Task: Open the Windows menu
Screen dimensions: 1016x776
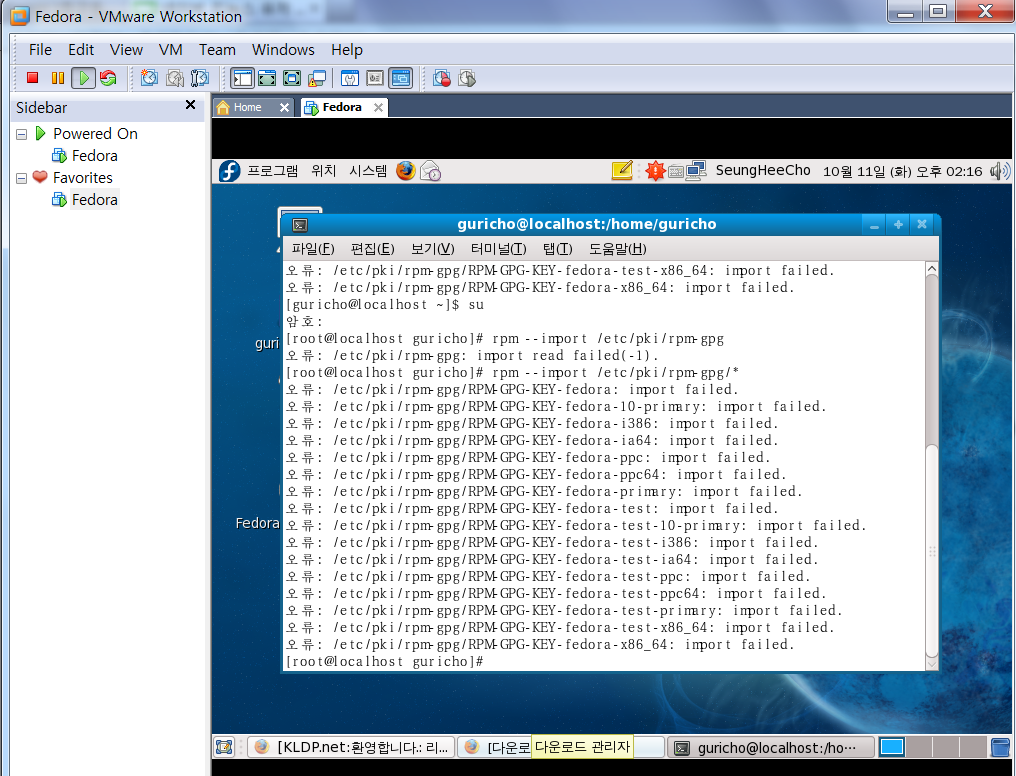Action: click(283, 50)
